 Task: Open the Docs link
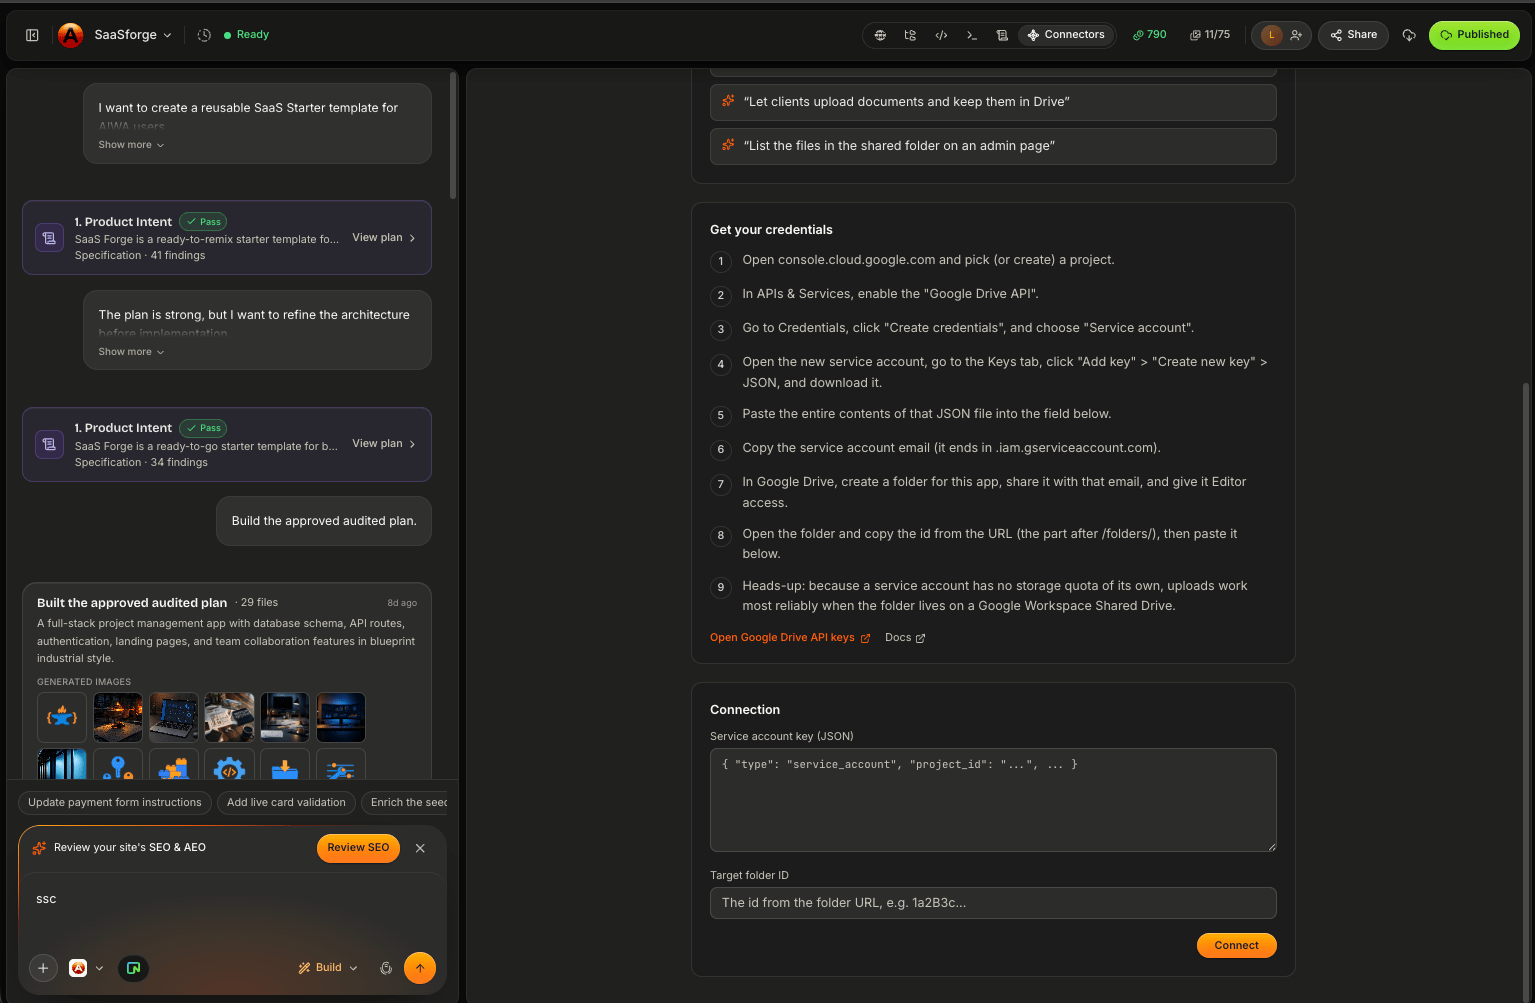(x=905, y=638)
